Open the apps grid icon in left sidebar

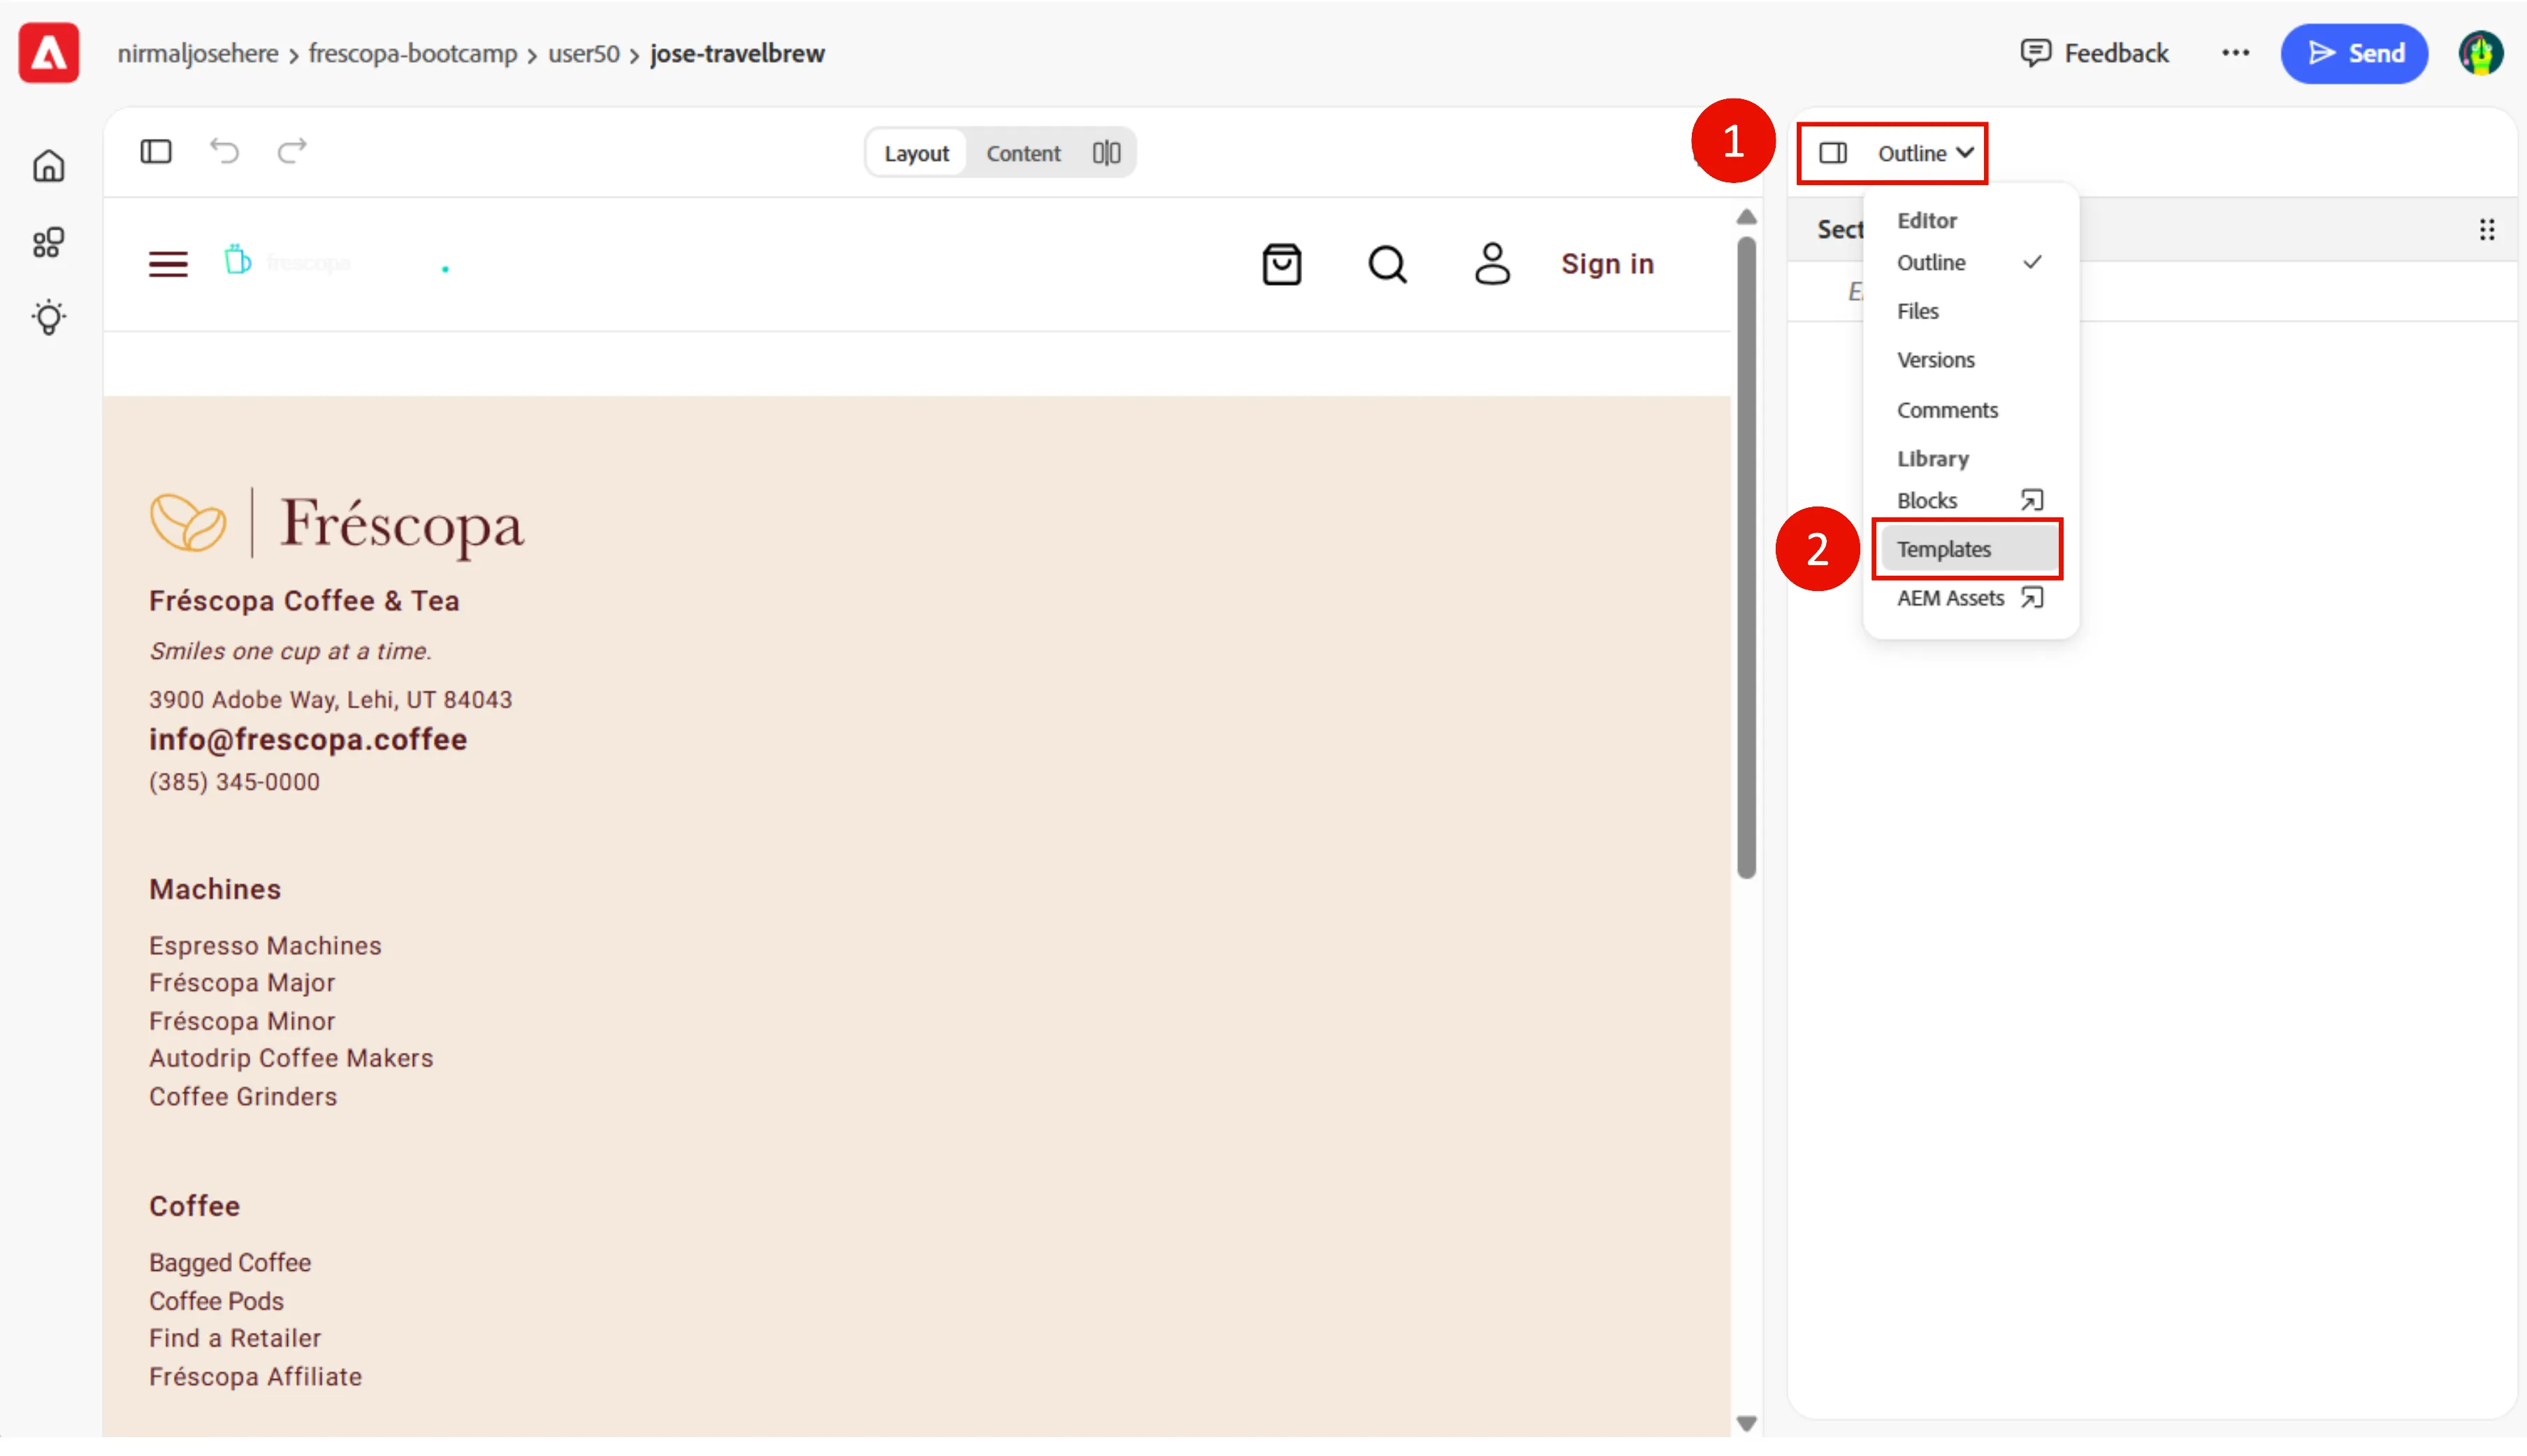point(48,242)
